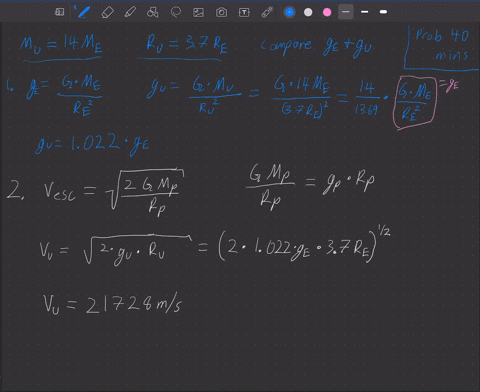
Task: Select the Pen tool
Action: (83, 12)
